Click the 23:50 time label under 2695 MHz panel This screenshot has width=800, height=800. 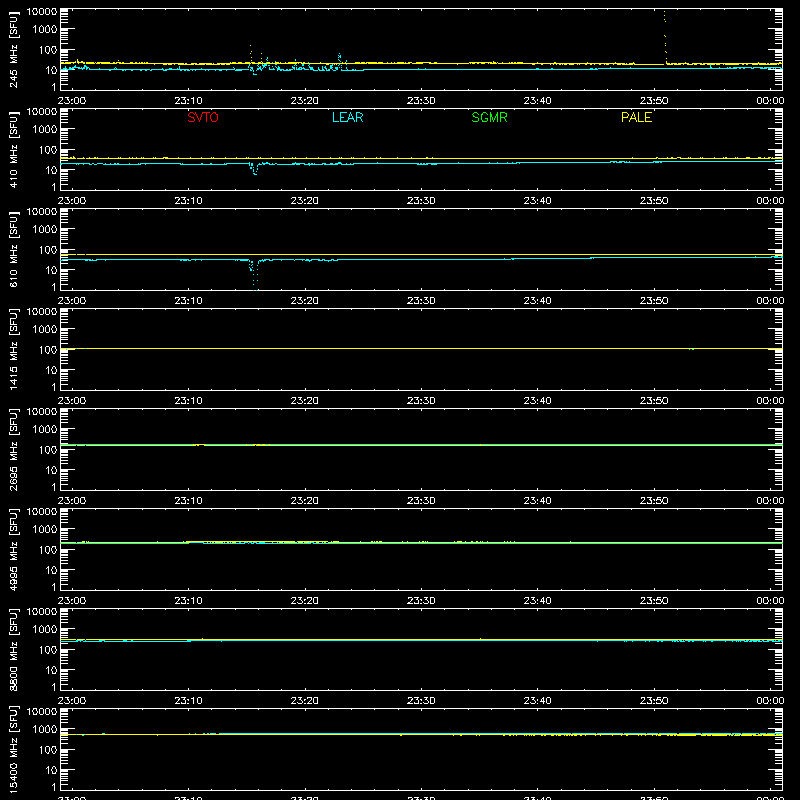tap(654, 501)
